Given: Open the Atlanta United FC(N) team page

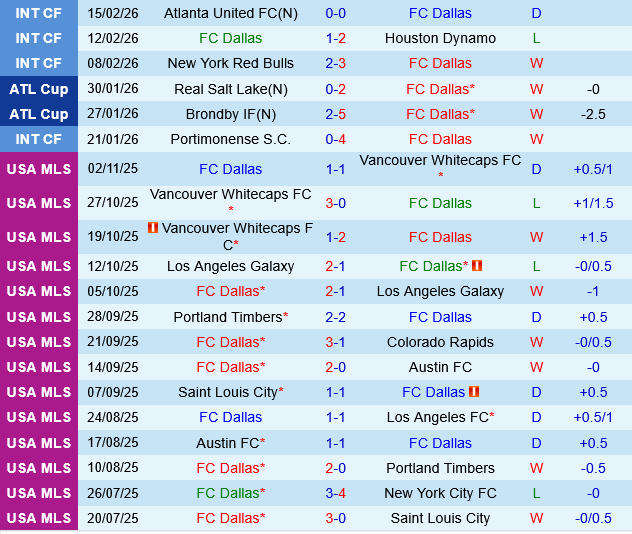Looking at the screenshot, I should pyautogui.click(x=230, y=13).
